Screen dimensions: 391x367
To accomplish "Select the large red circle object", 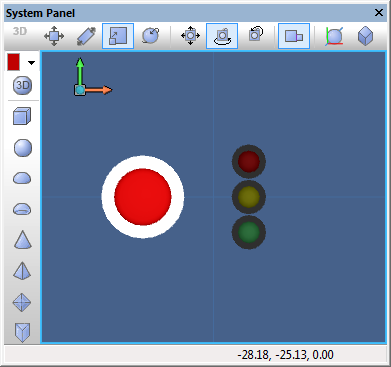I will coord(143,197).
